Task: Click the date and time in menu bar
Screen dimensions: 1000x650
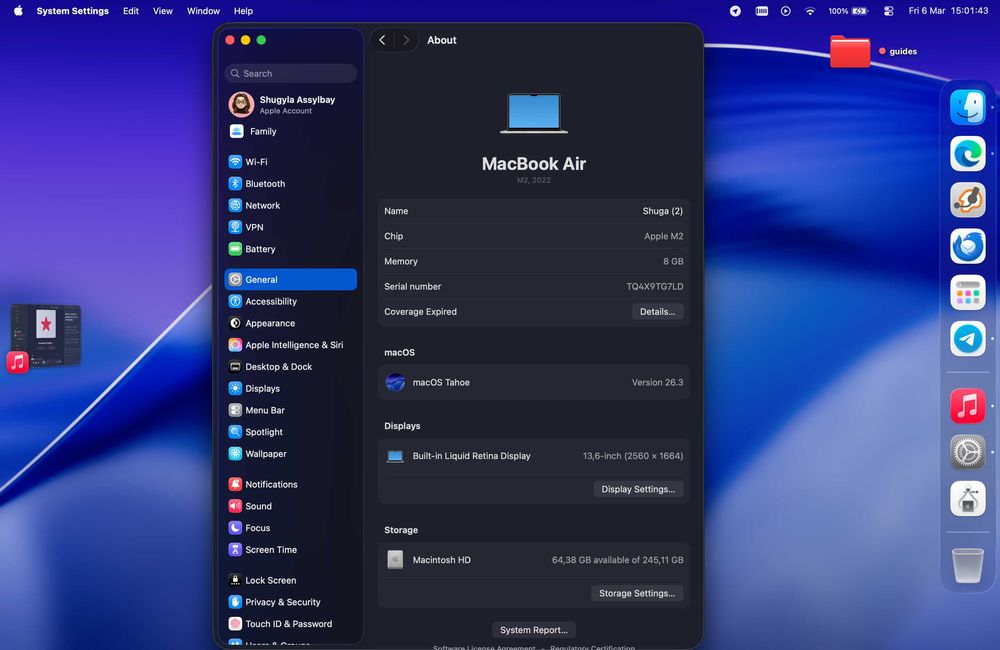Action: (948, 11)
